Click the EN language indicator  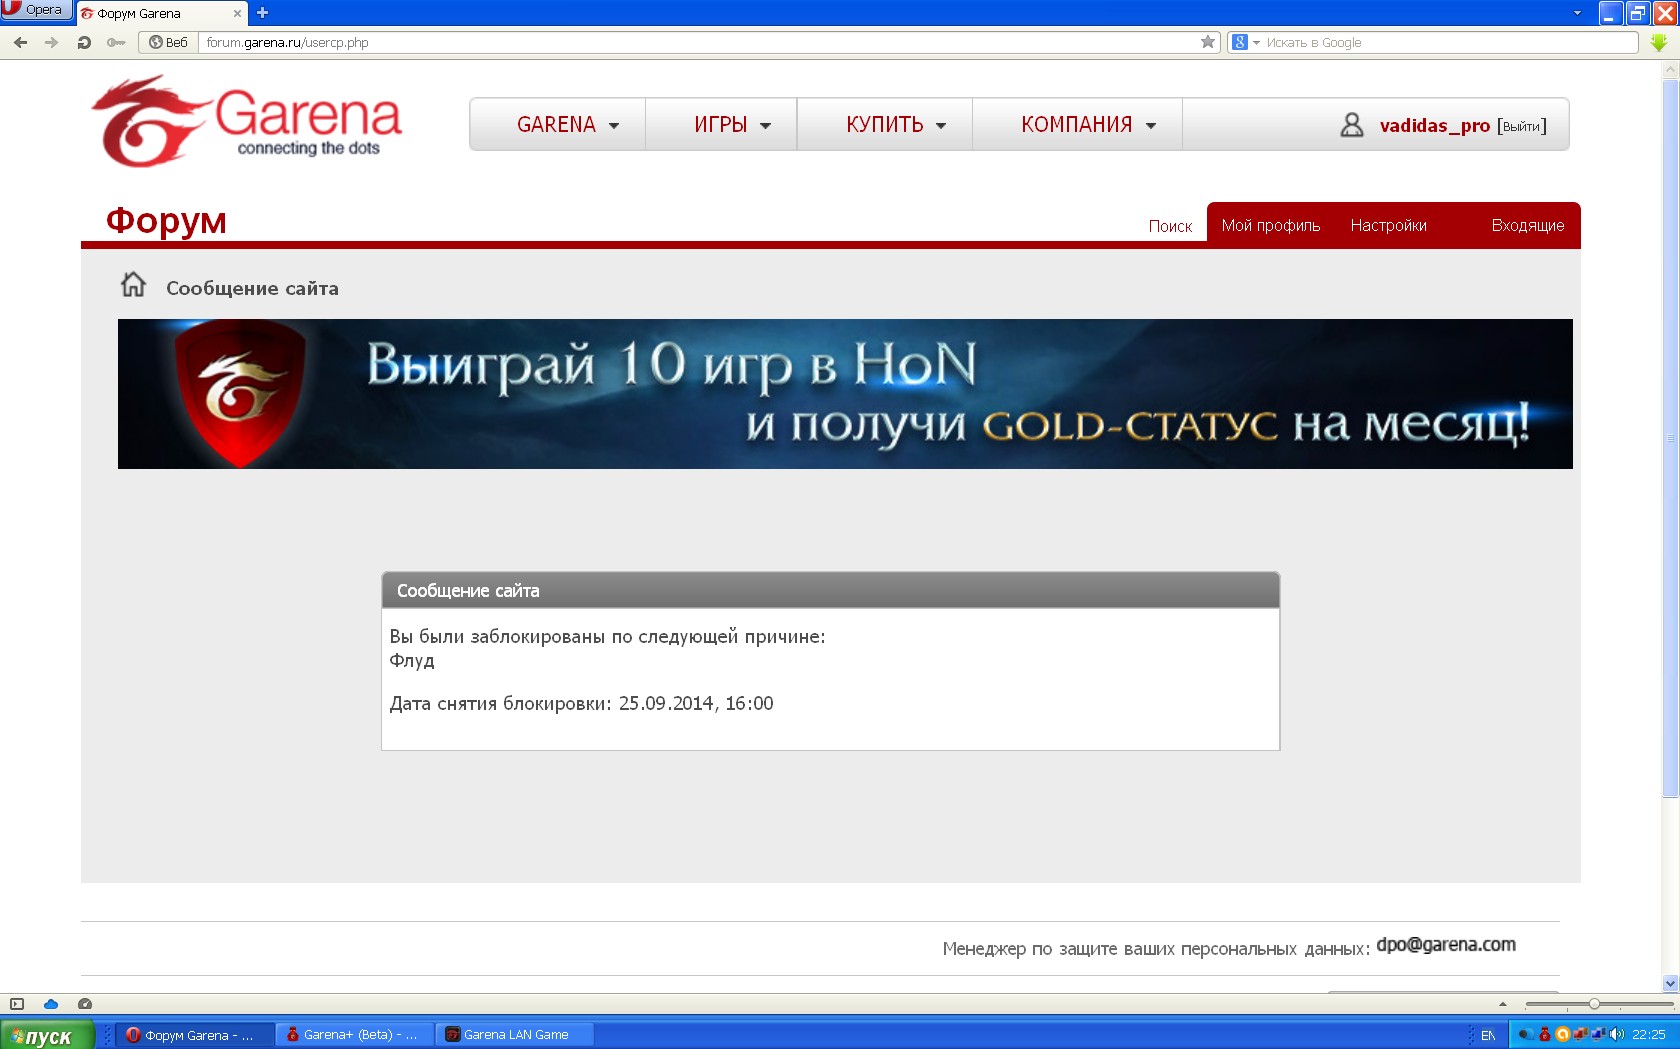click(1488, 1035)
